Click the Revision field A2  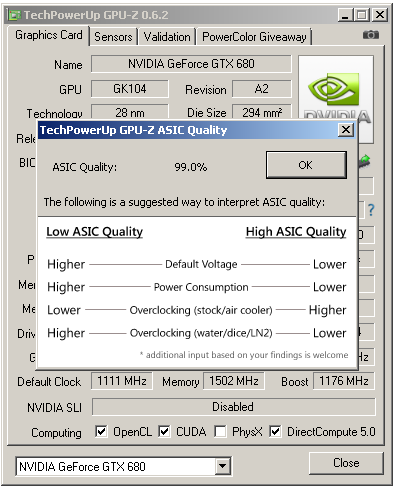[262, 89]
